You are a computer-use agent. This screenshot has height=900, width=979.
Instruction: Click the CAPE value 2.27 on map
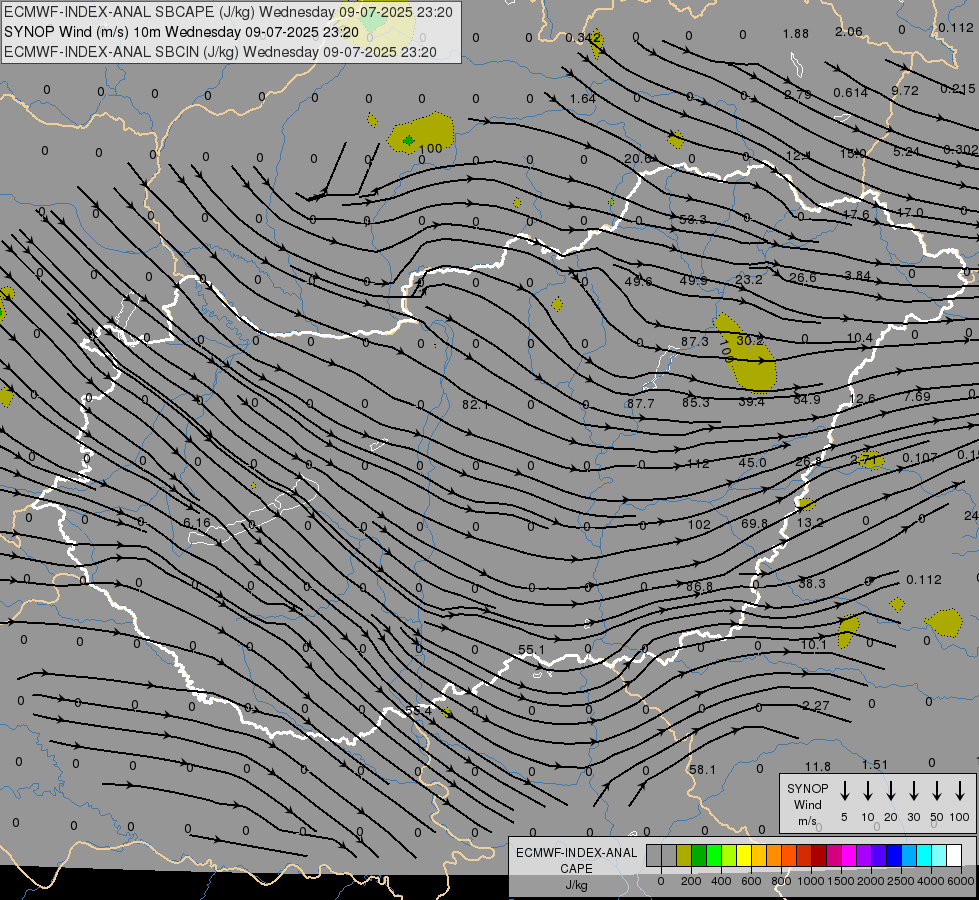click(x=815, y=706)
